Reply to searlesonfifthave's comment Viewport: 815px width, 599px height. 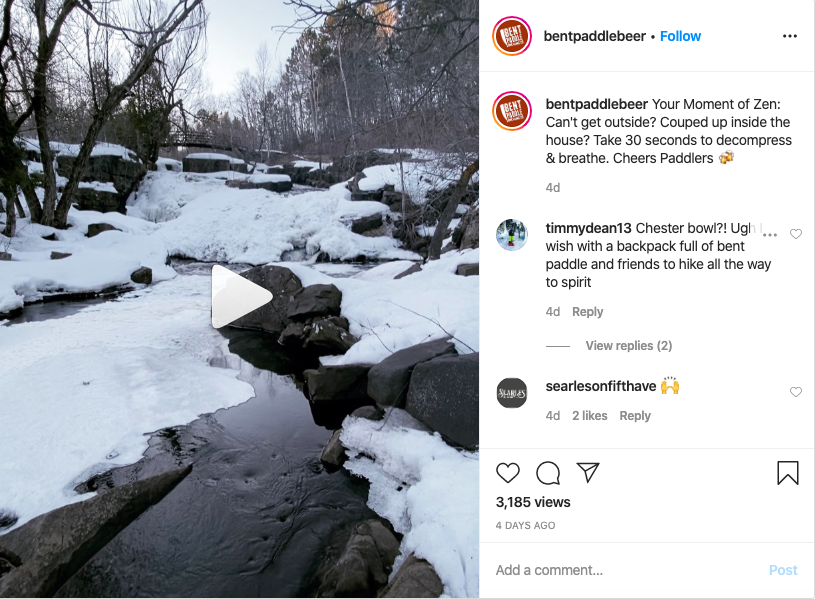click(635, 416)
